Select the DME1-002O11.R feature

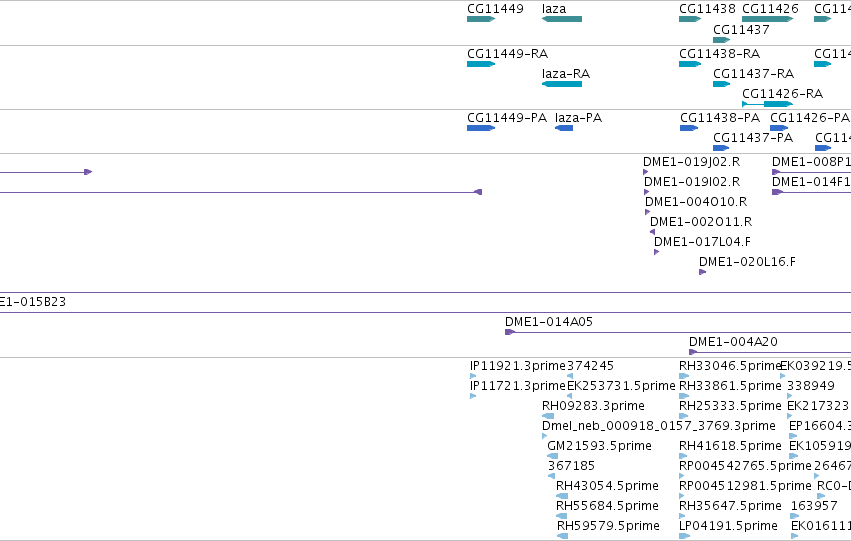(652, 232)
